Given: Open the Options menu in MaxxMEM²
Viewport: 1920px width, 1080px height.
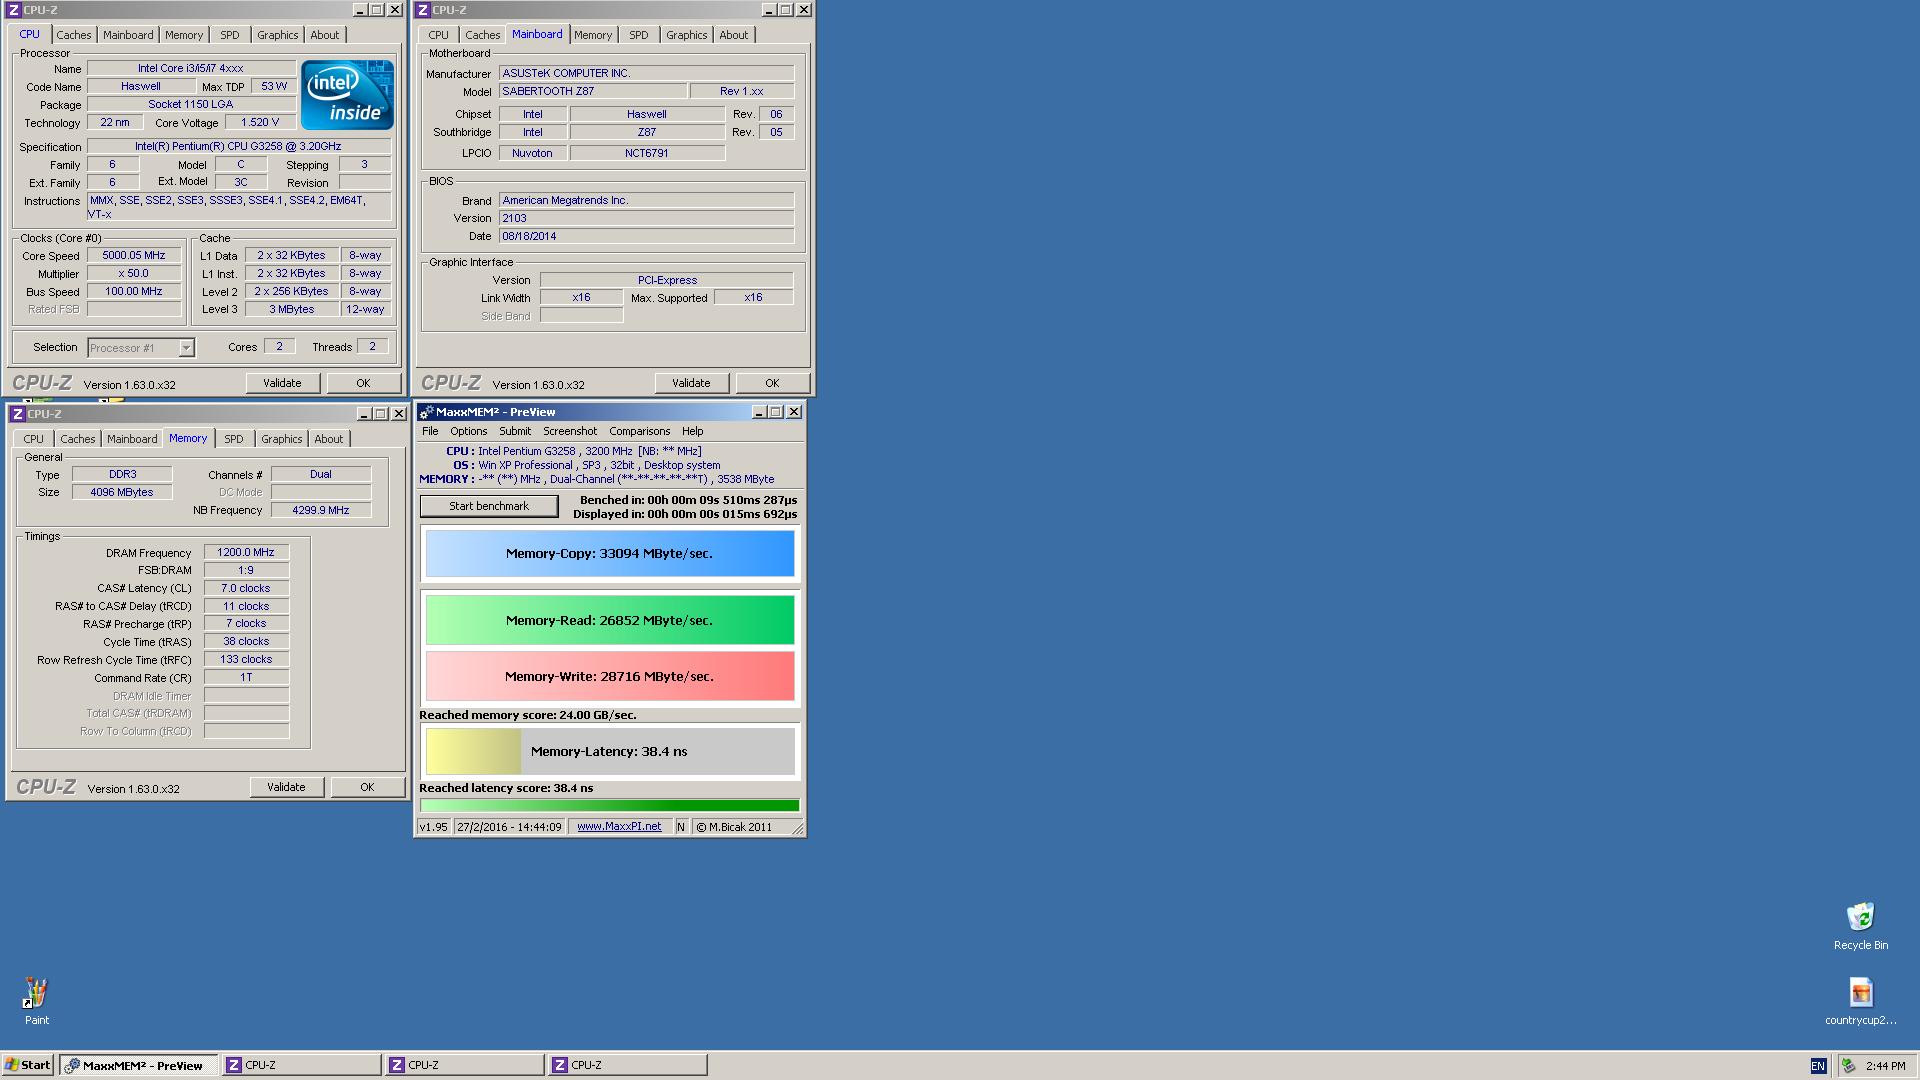Looking at the screenshot, I should point(468,431).
